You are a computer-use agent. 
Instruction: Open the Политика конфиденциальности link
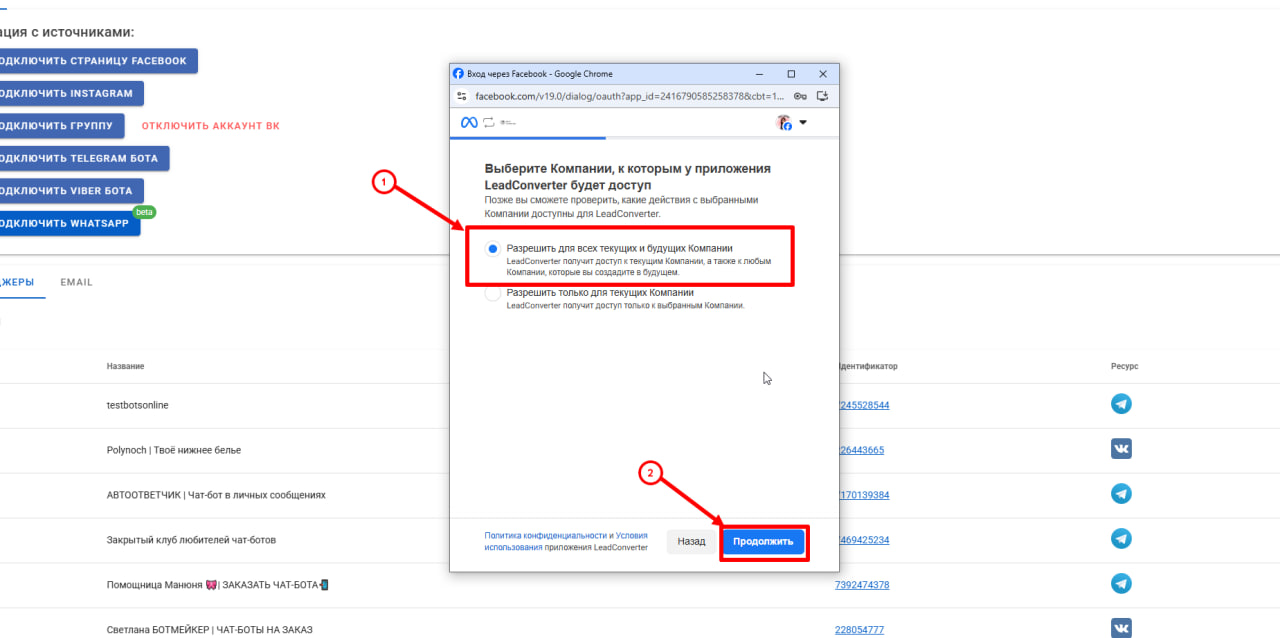point(546,535)
